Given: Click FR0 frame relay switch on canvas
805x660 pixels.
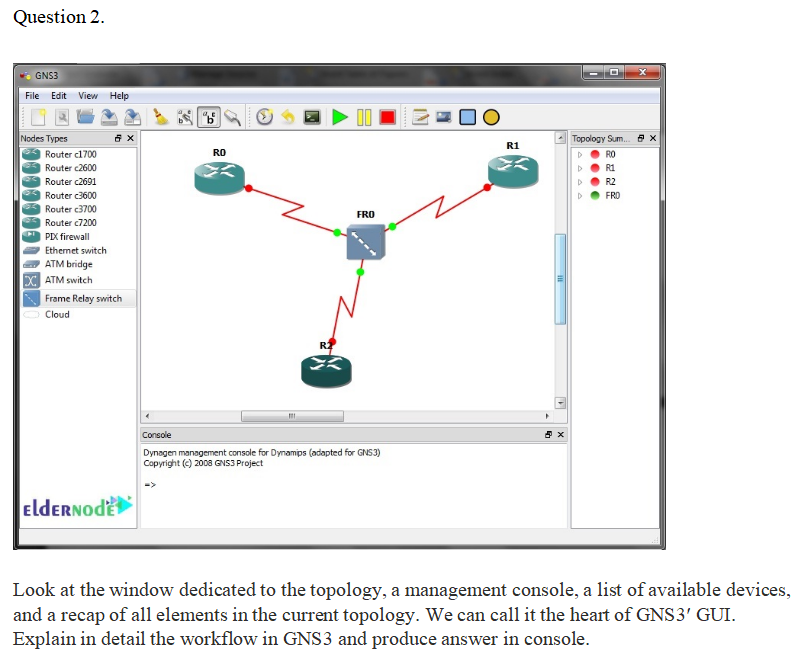Looking at the screenshot, I should 366,242.
